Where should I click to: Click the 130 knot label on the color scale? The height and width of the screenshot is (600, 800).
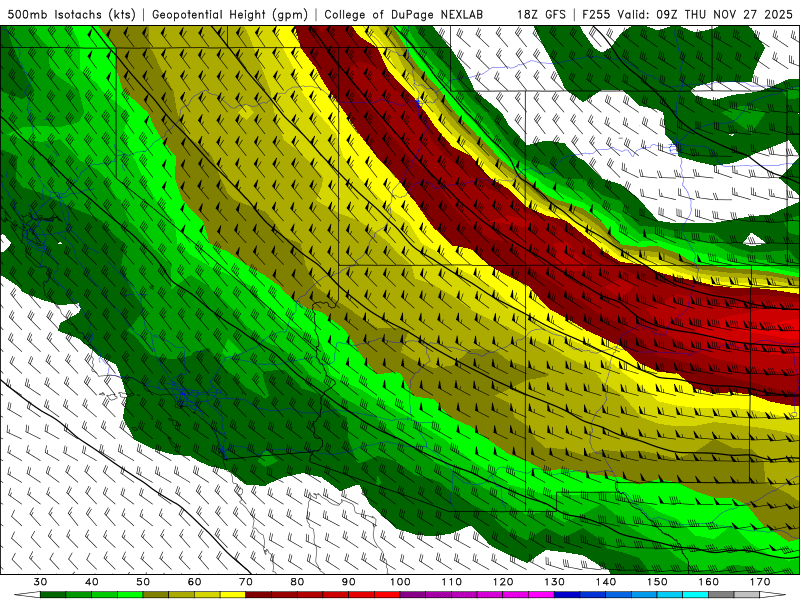click(555, 582)
